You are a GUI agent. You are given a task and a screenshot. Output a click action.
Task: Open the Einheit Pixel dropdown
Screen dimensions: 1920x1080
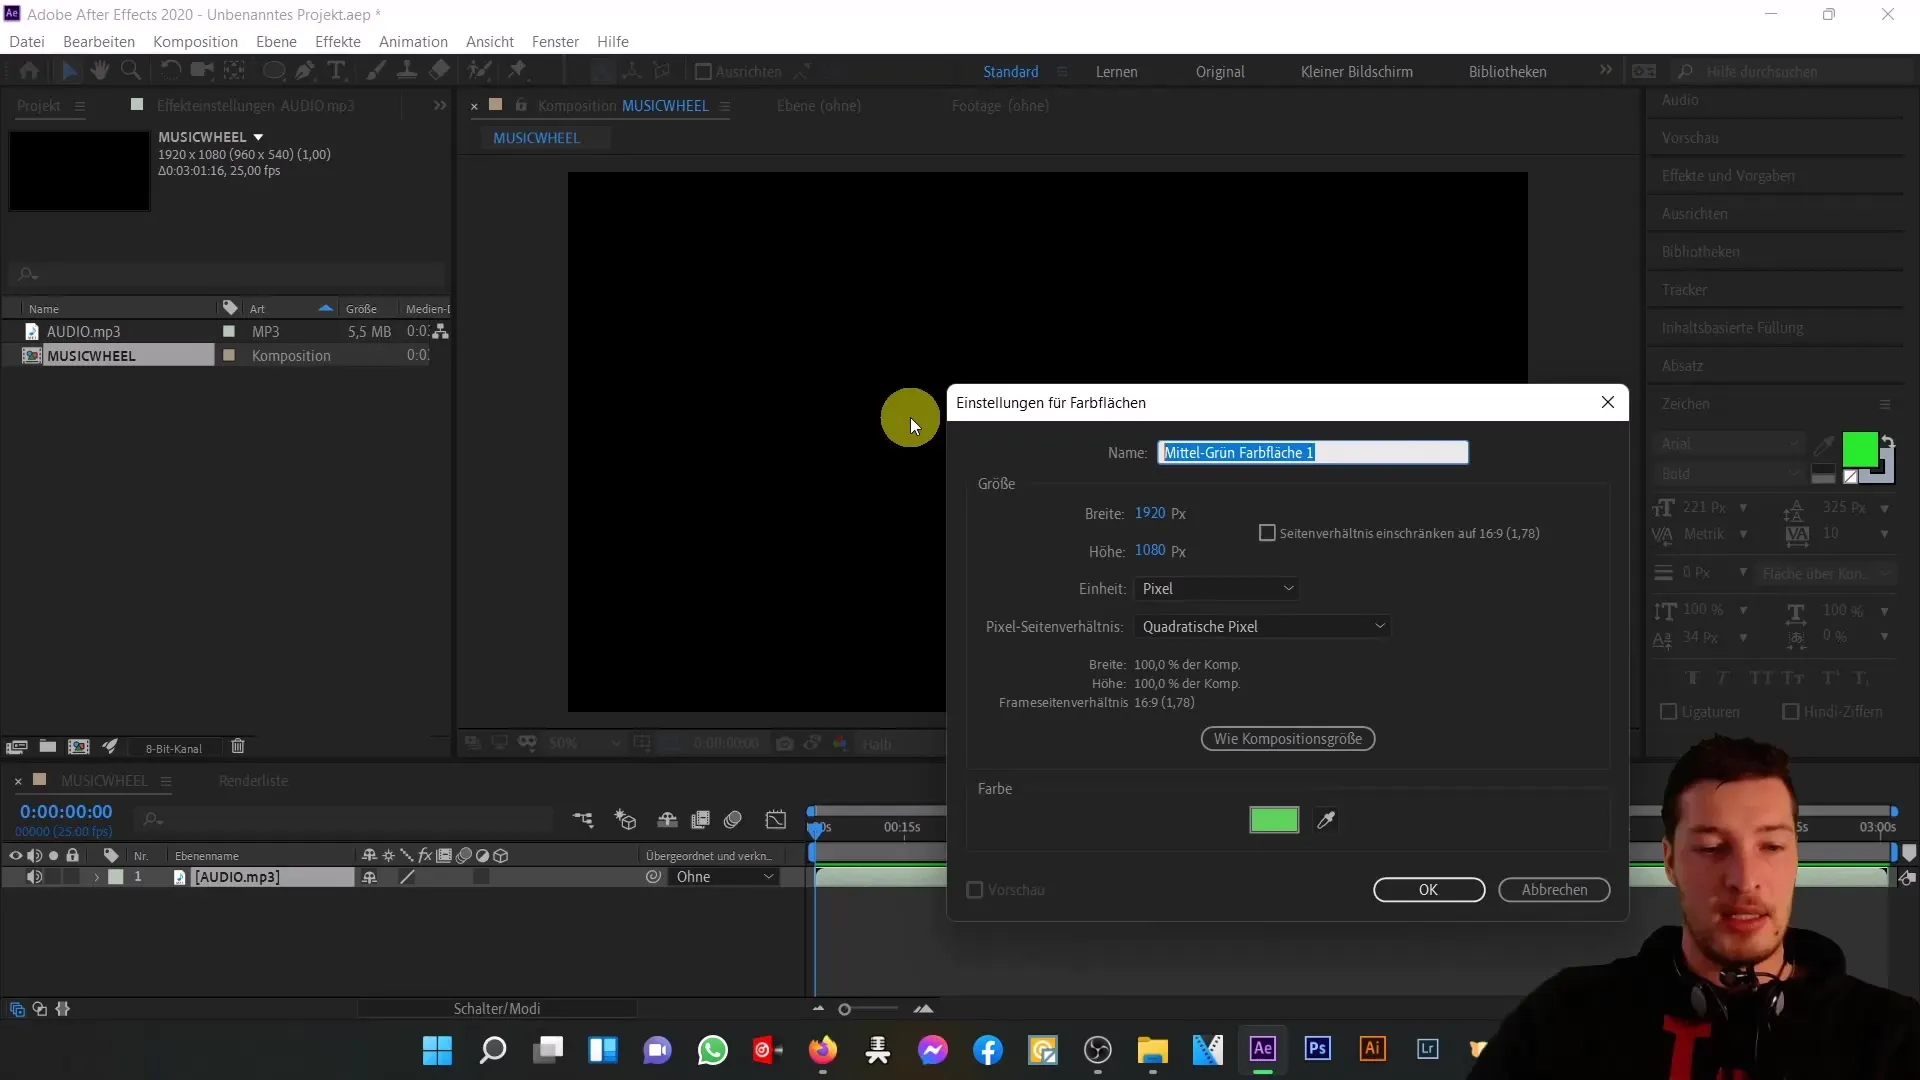(x=1217, y=589)
